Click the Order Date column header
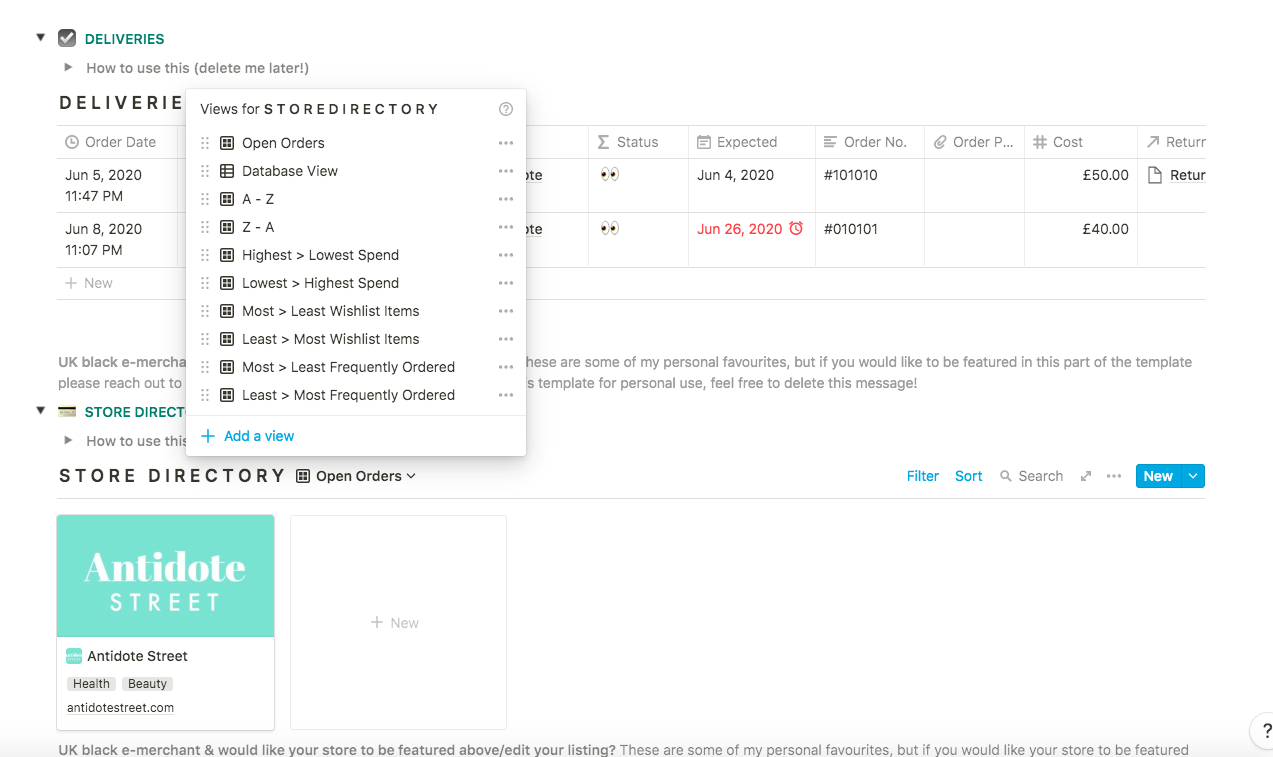Screen dimensions: 1273x757 pos(110,142)
